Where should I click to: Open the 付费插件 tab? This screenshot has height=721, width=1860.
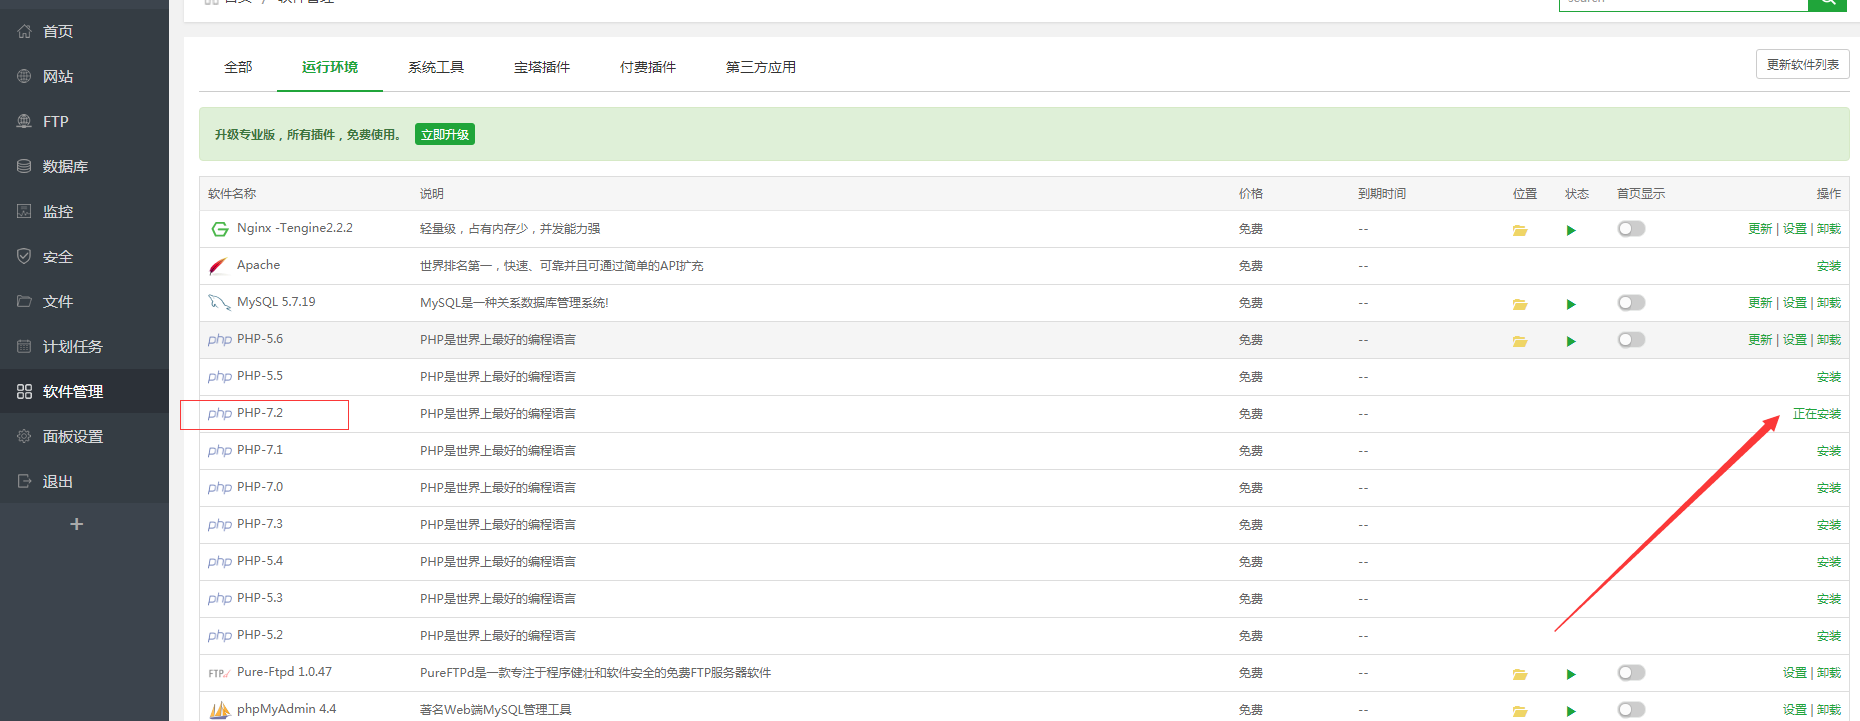648,67
